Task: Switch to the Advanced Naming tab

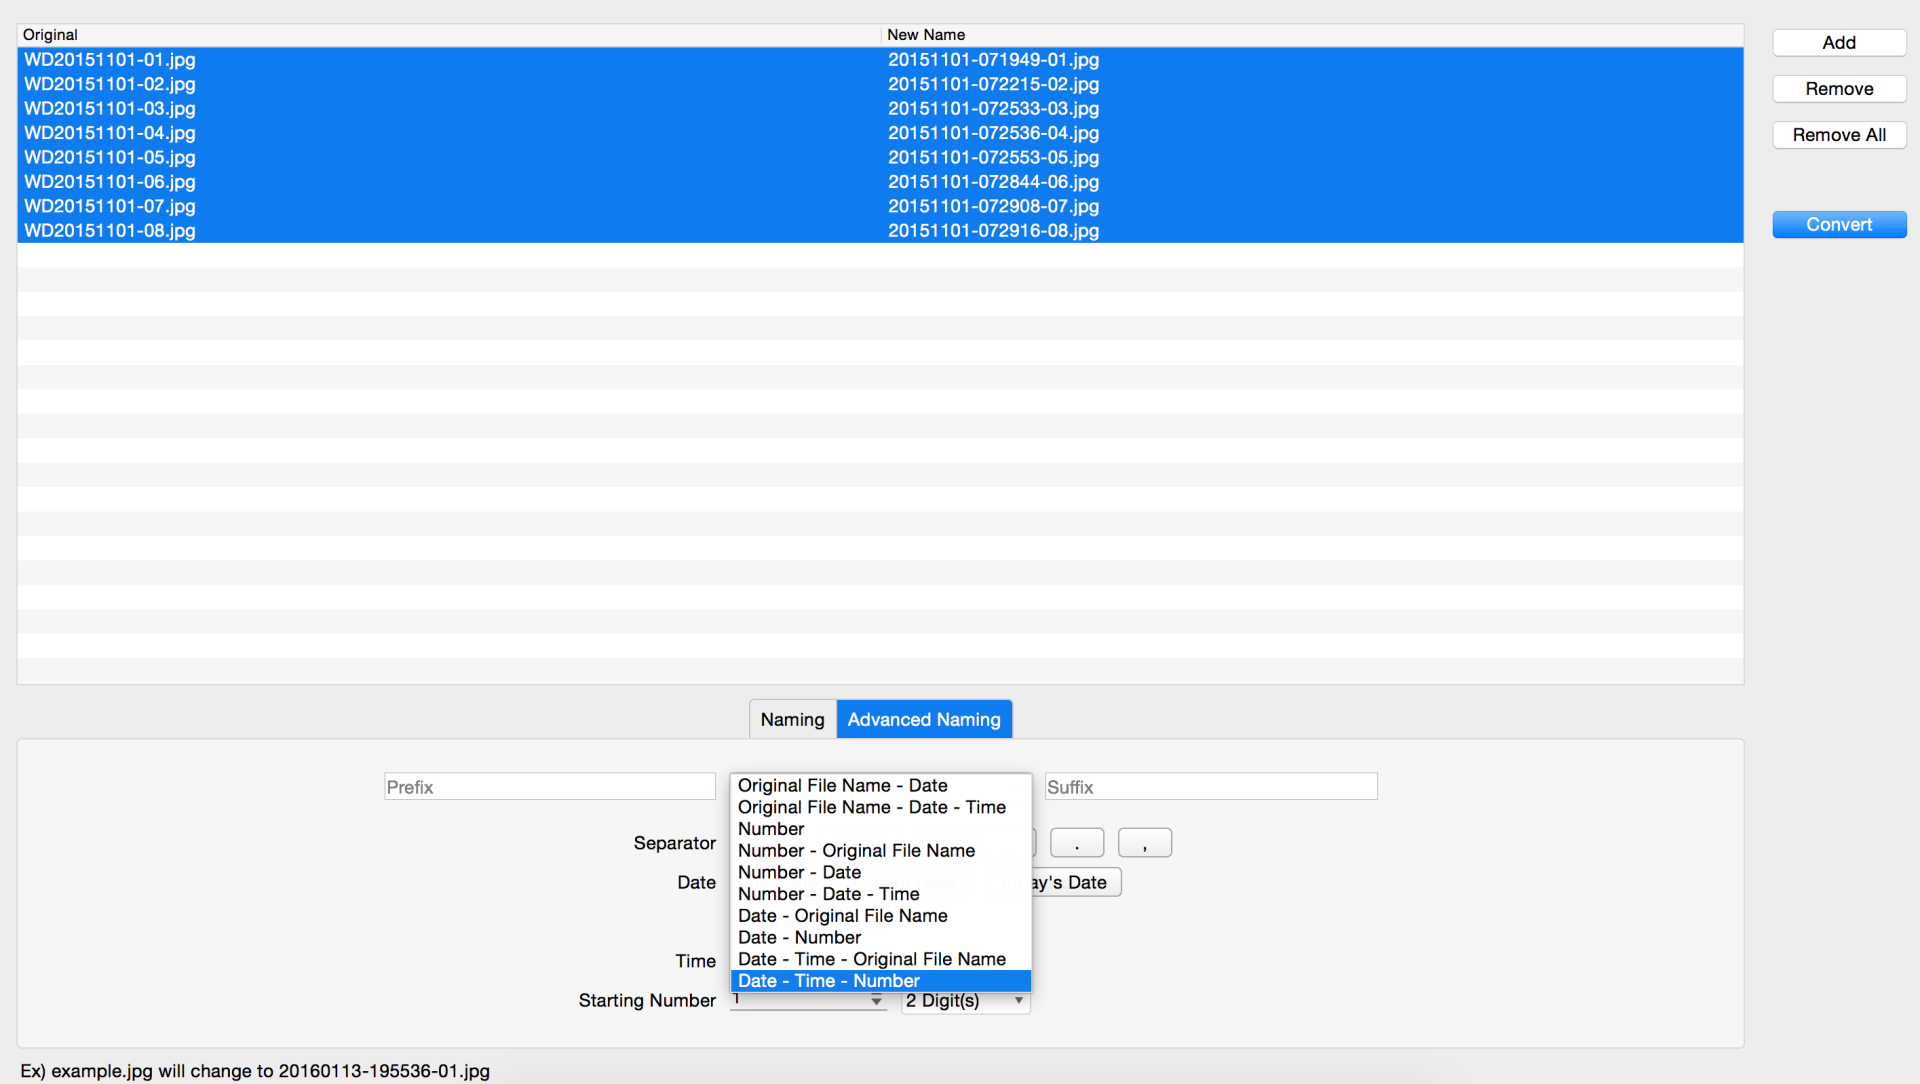Action: click(922, 719)
